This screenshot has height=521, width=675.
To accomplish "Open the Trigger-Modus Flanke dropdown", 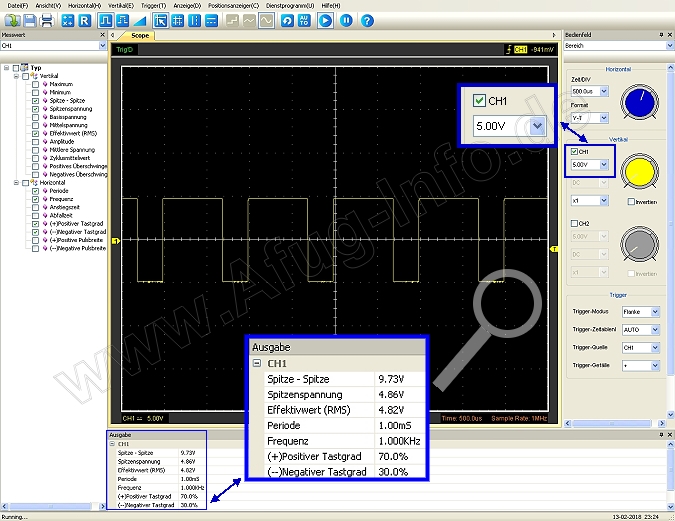I will [655, 311].
